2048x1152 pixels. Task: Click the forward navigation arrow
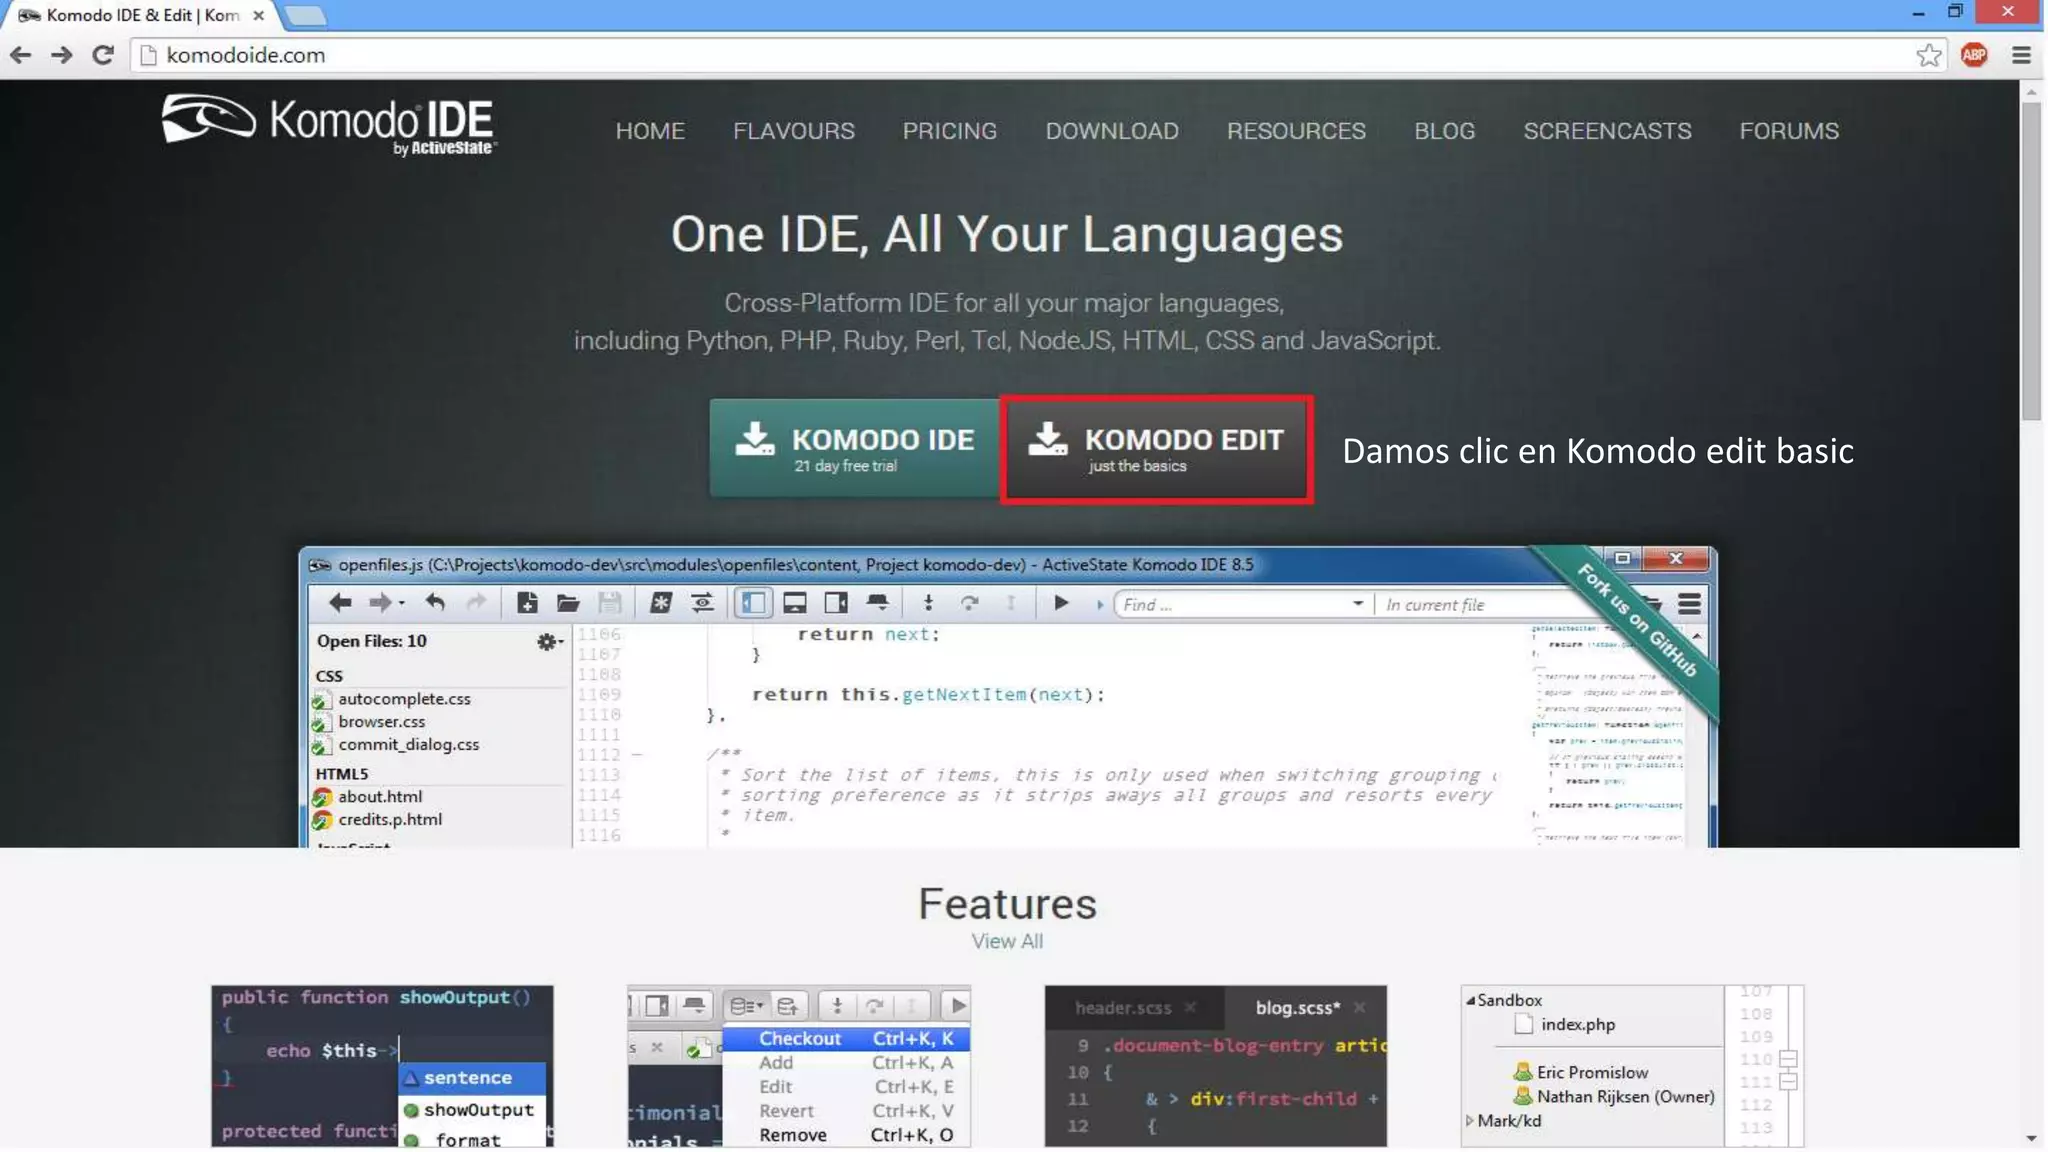pyautogui.click(x=61, y=55)
